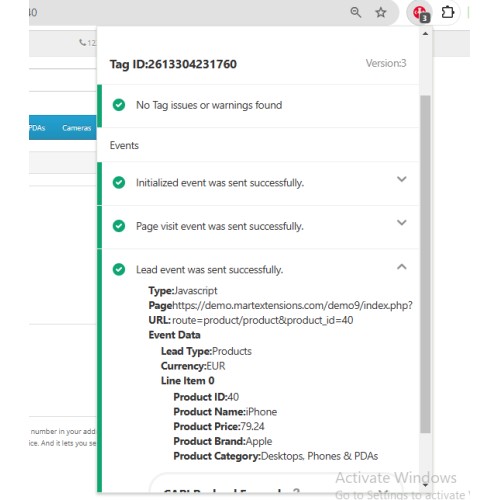Click the popup scroll down arrow
Viewport: 500px width, 500px height.
pos(425,485)
